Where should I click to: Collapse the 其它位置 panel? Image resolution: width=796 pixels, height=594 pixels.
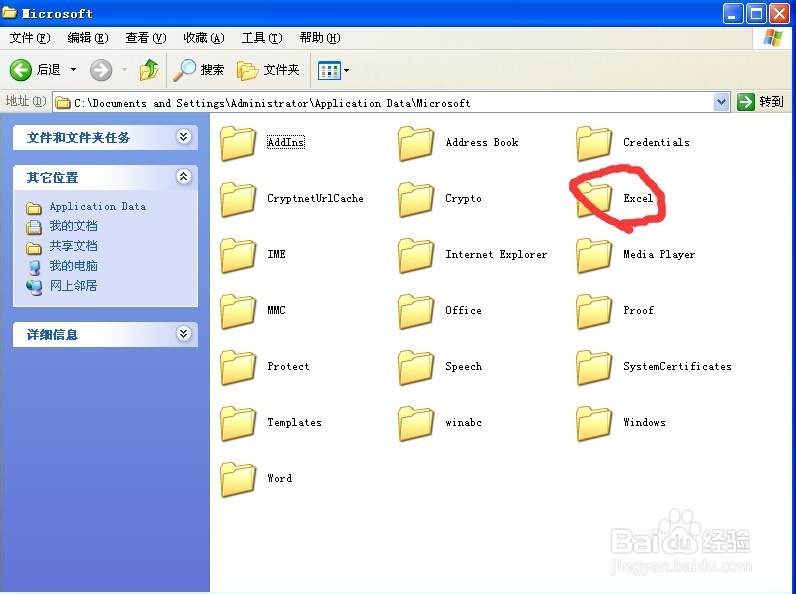coord(183,176)
